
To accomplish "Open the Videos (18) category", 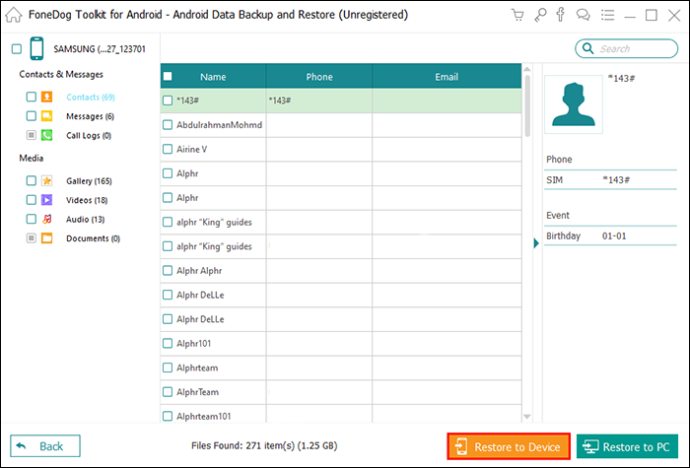I will click(x=87, y=200).
